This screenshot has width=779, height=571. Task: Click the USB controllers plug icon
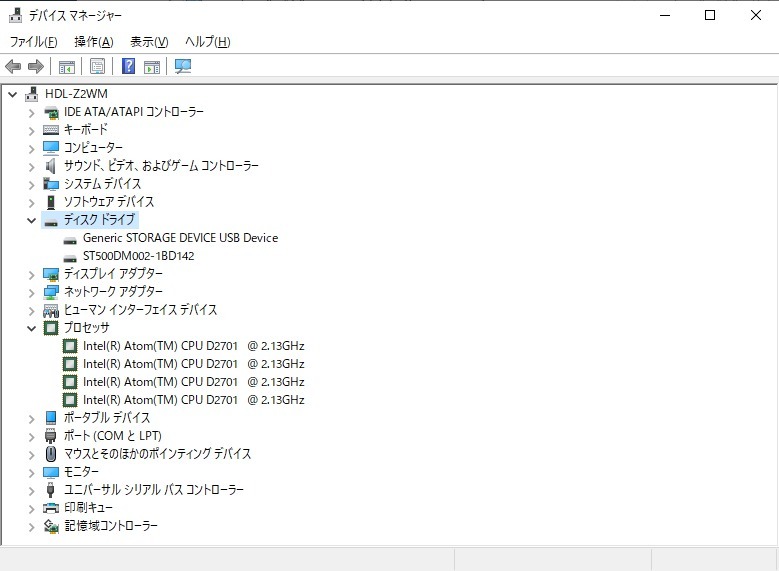pos(51,489)
